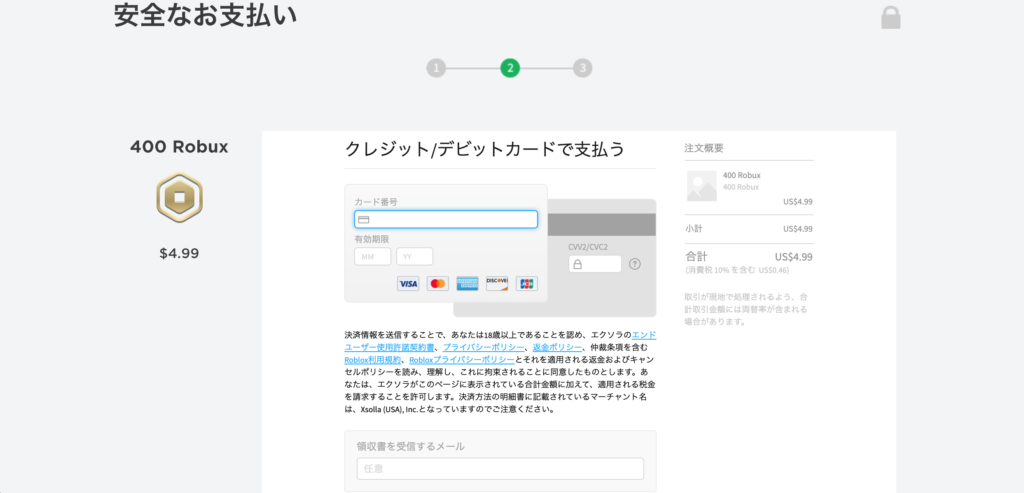
Task: Click the exchange rate notice text
Action: tap(746, 309)
